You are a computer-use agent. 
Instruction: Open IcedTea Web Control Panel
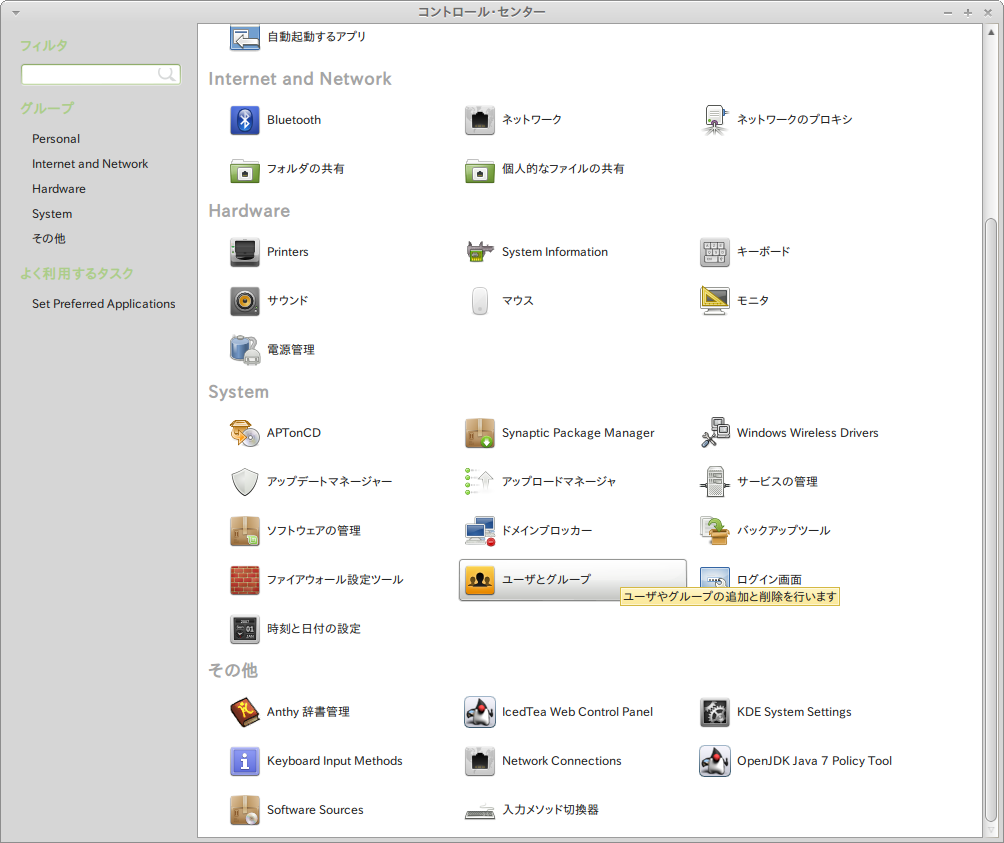(x=479, y=711)
